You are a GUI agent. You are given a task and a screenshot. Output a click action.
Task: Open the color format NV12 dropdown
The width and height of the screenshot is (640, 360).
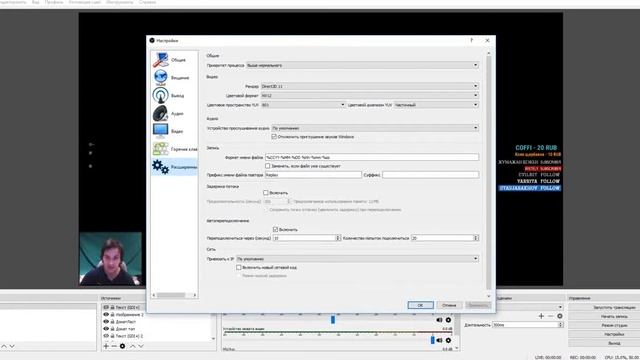pyautogui.click(x=370, y=96)
